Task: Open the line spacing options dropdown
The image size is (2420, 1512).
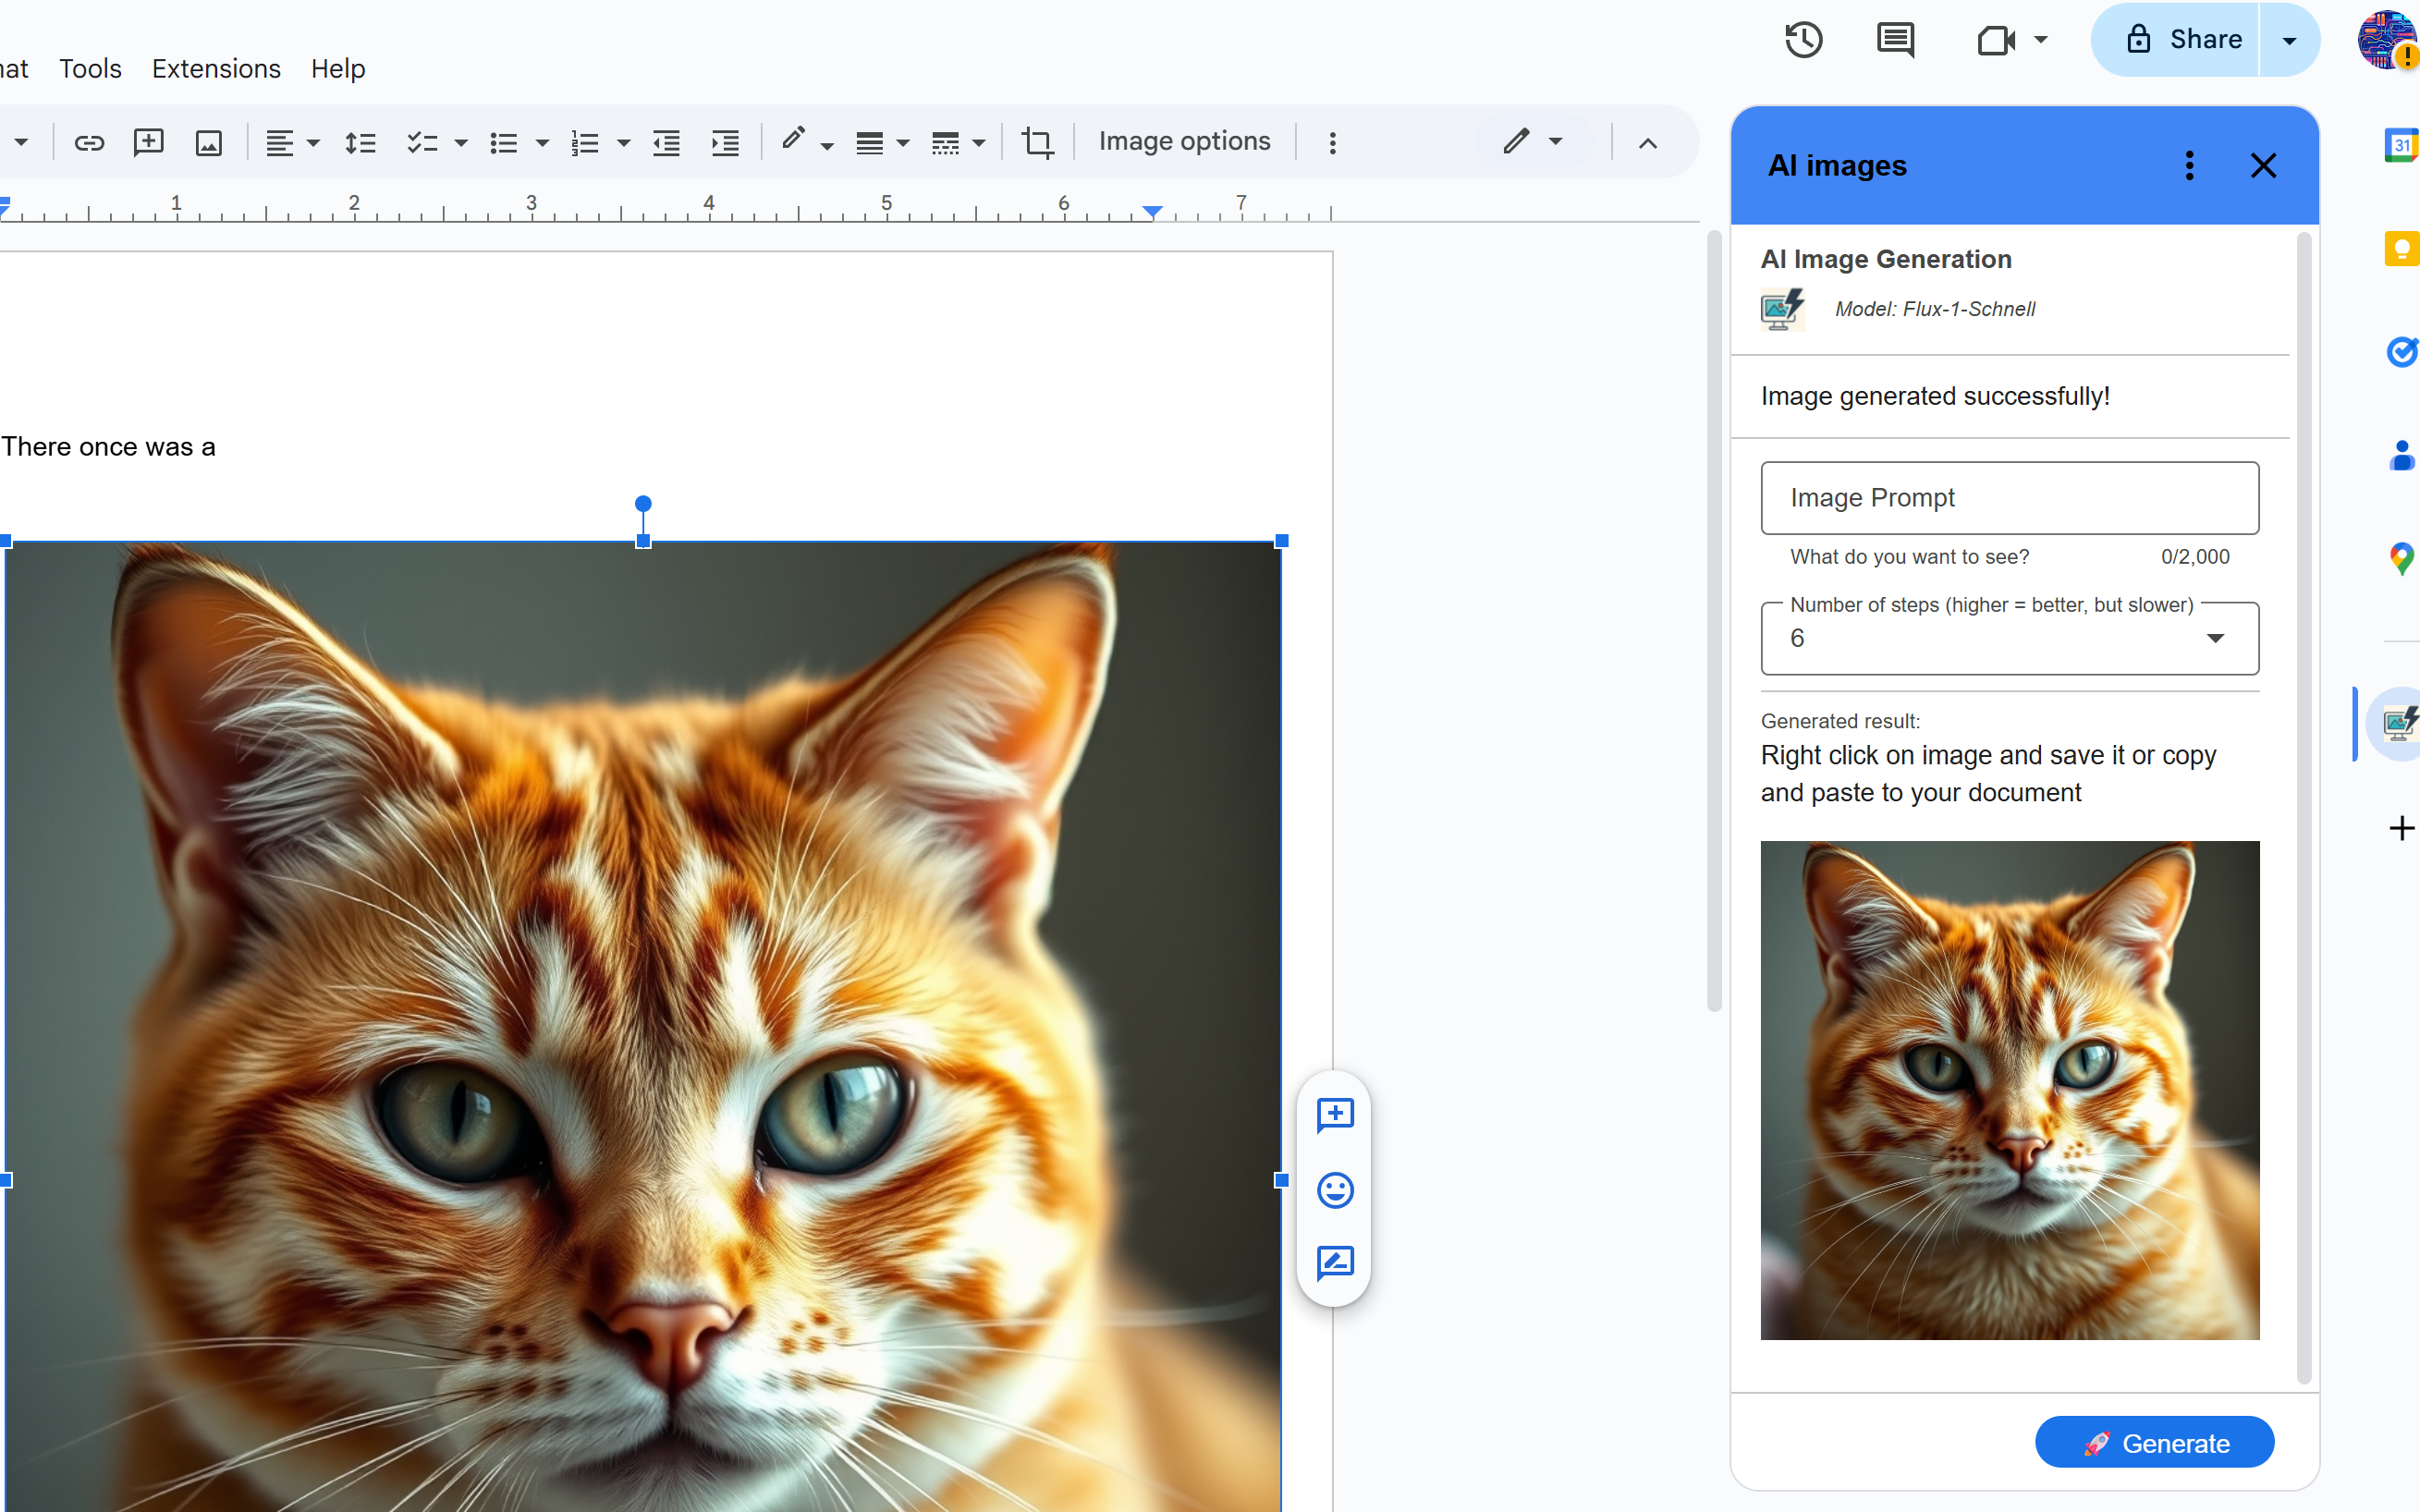Action: (x=360, y=142)
